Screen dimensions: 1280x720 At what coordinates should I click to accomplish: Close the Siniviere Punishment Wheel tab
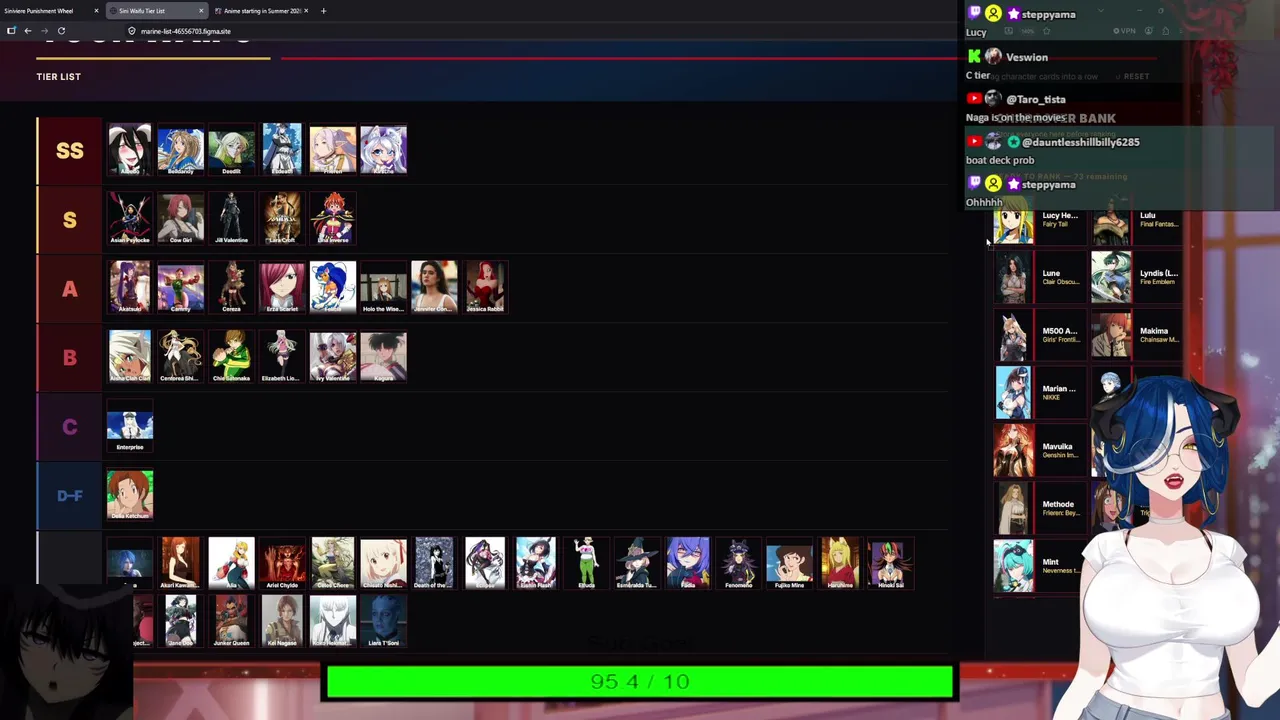tap(96, 11)
